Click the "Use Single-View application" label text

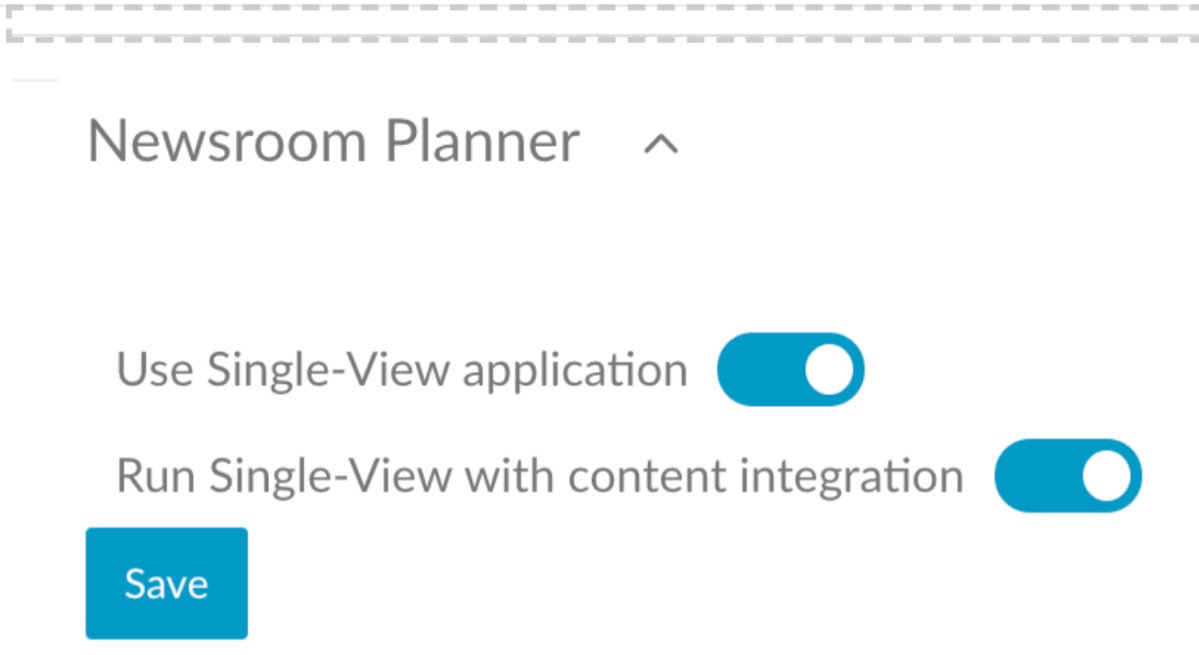(x=402, y=370)
